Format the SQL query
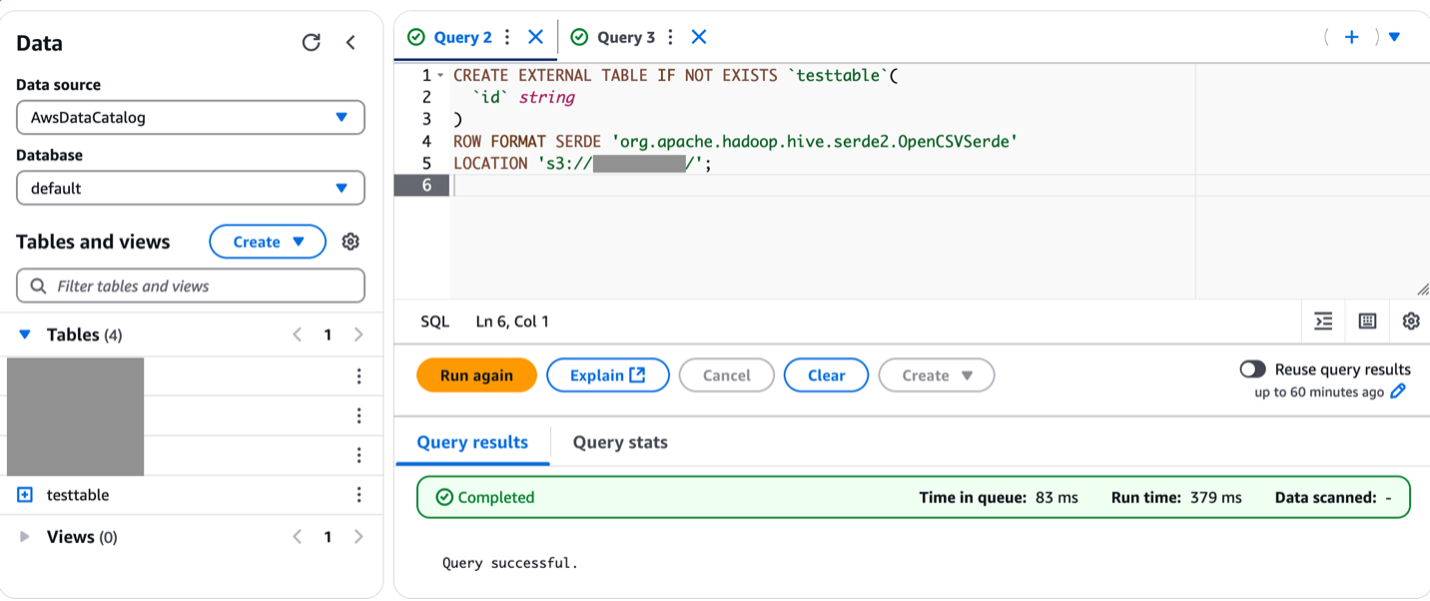The width and height of the screenshot is (1430, 601). point(1323,321)
